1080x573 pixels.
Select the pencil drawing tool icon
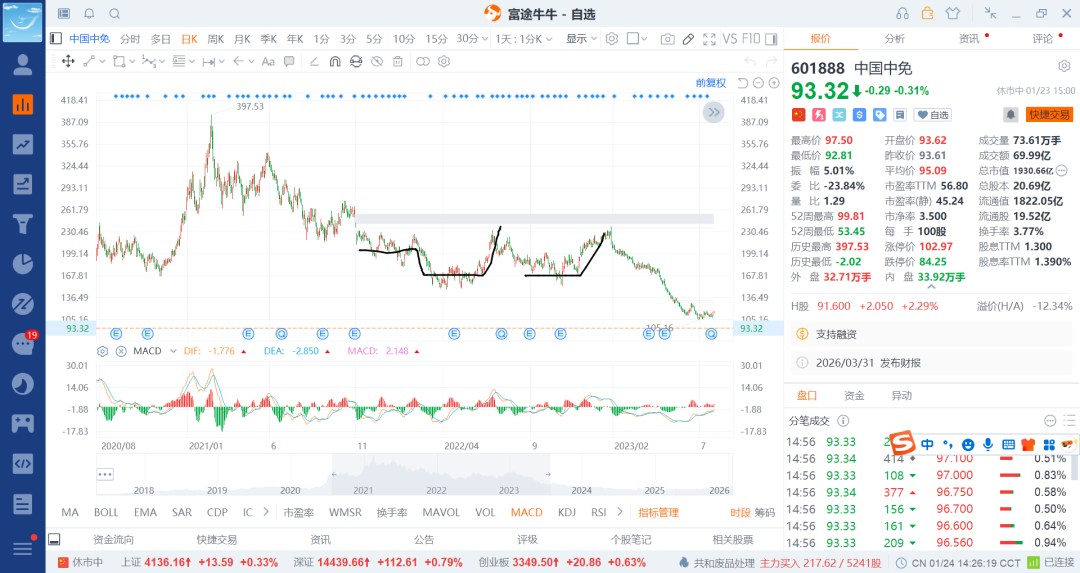pyautogui.click(x=688, y=39)
